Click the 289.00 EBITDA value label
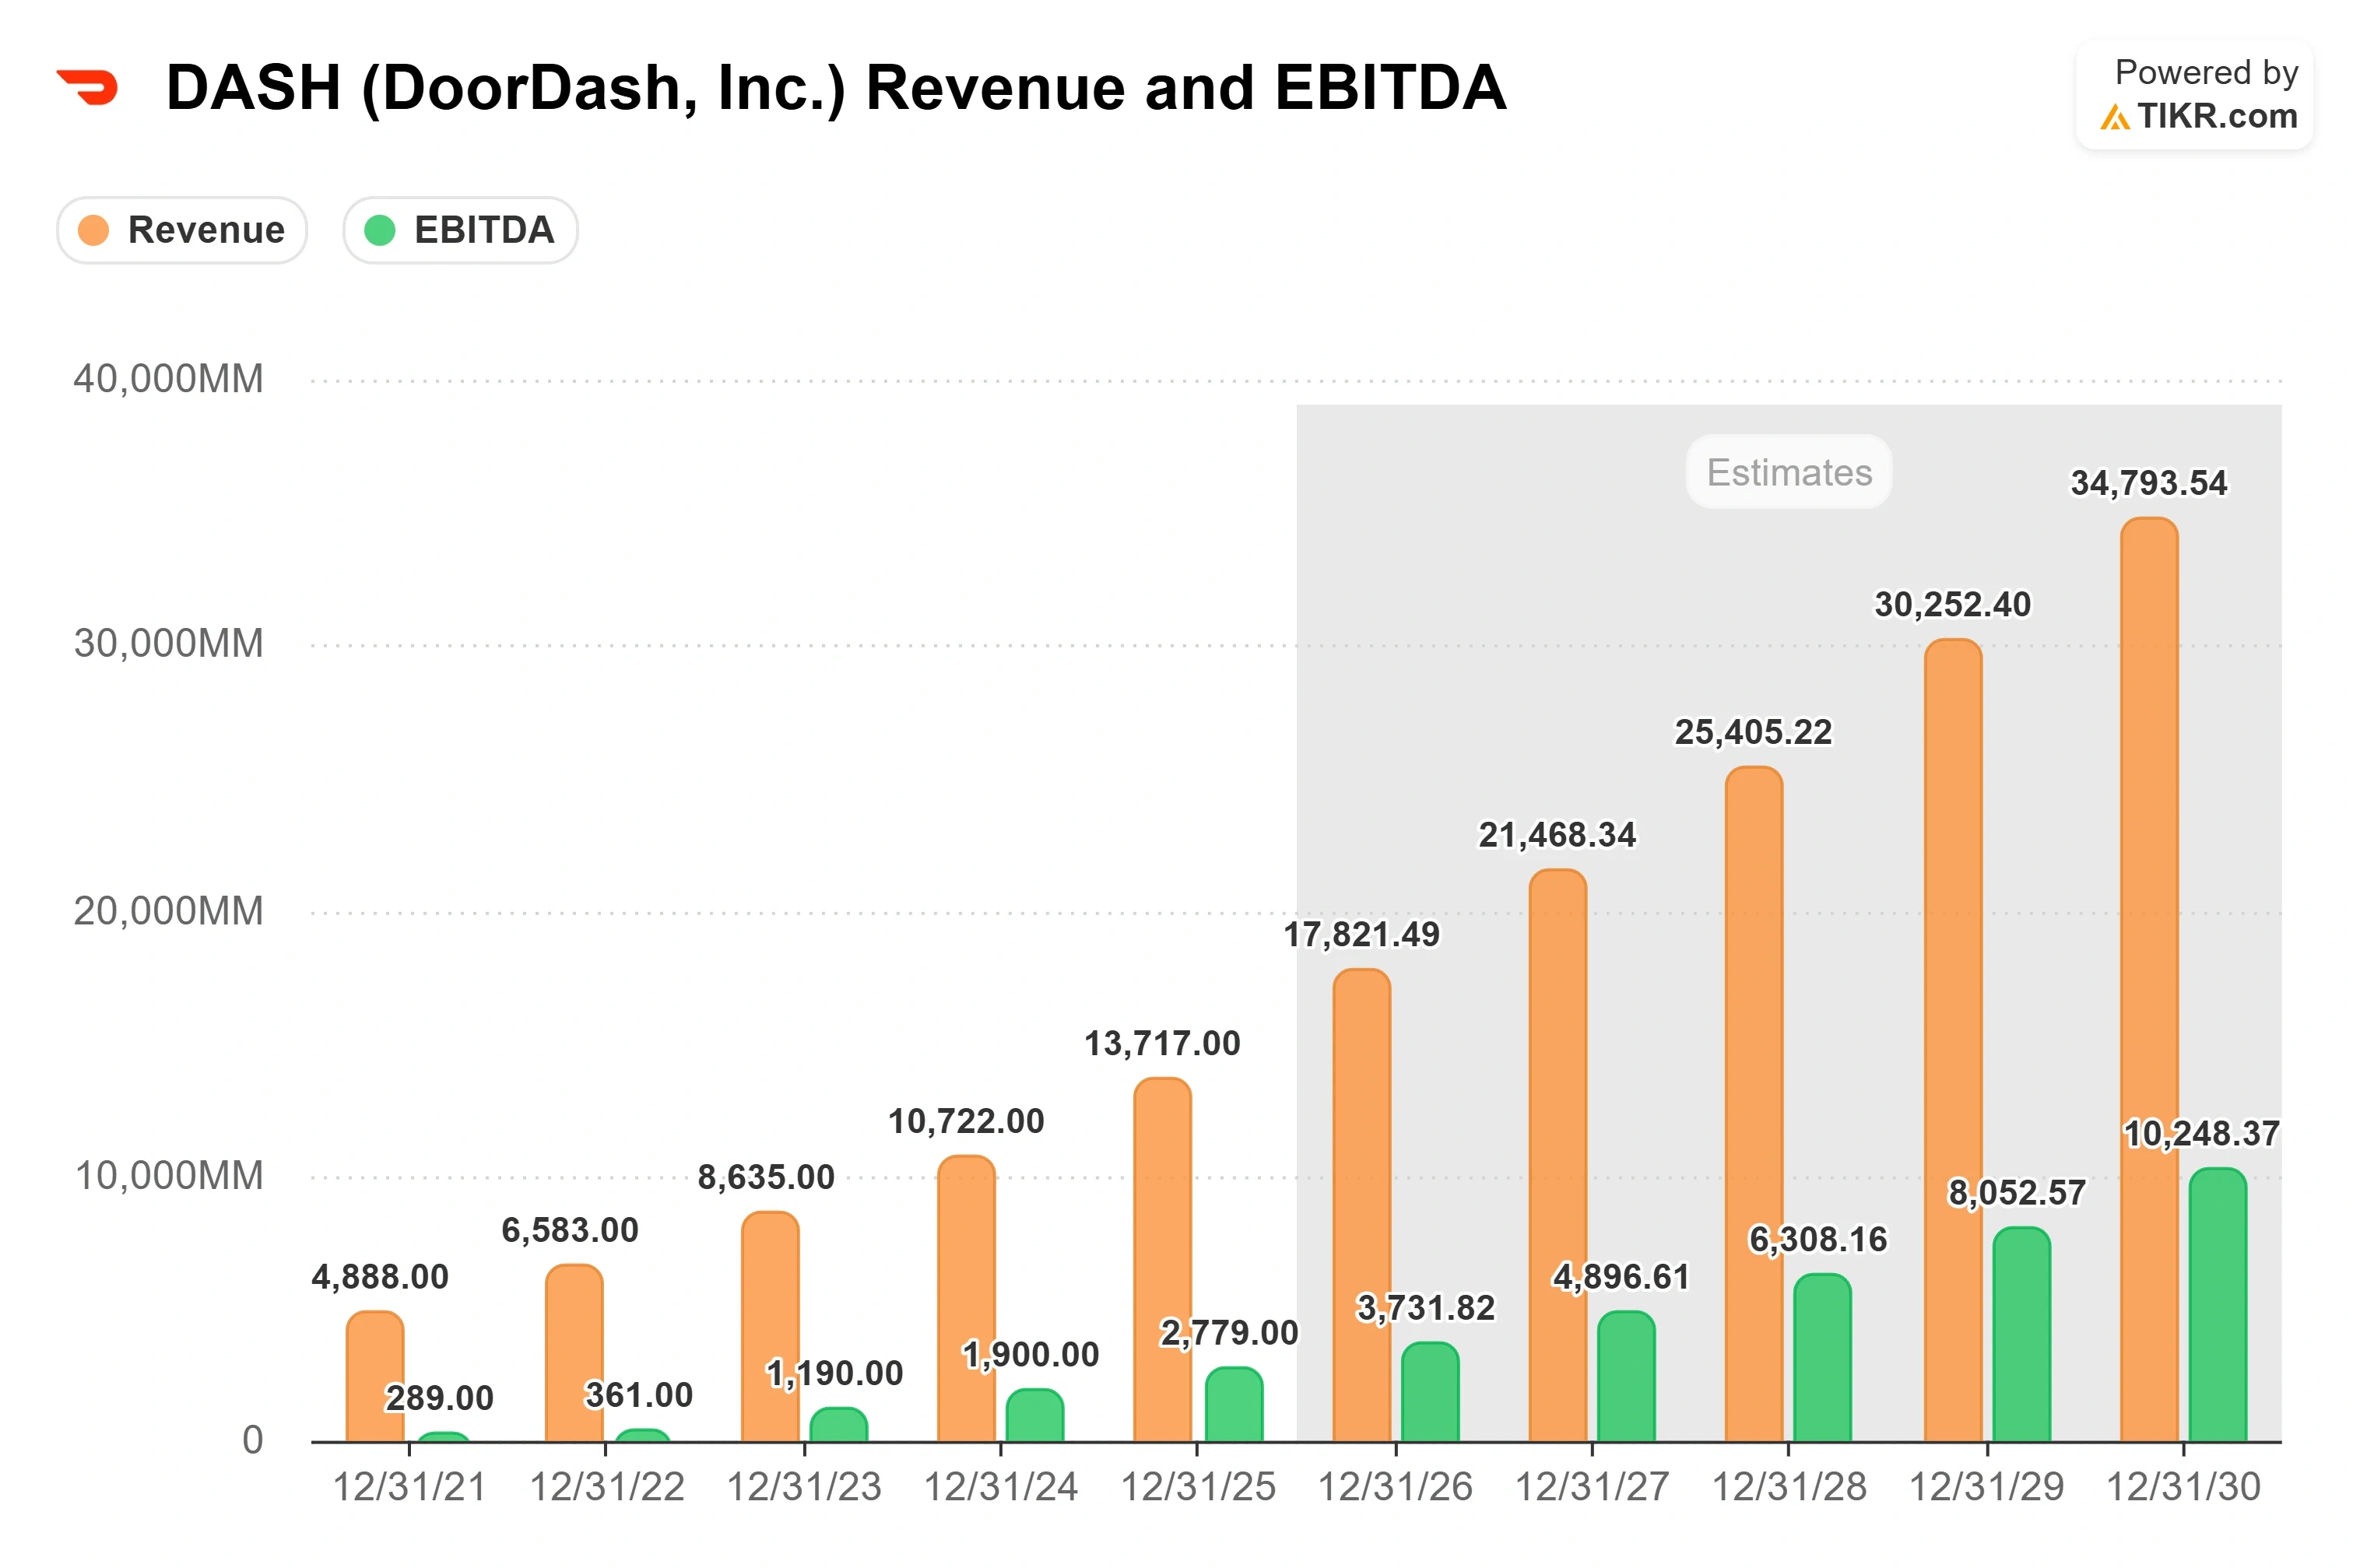Image resolution: width=2353 pixels, height=1568 pixels. tap(439, 1397)
